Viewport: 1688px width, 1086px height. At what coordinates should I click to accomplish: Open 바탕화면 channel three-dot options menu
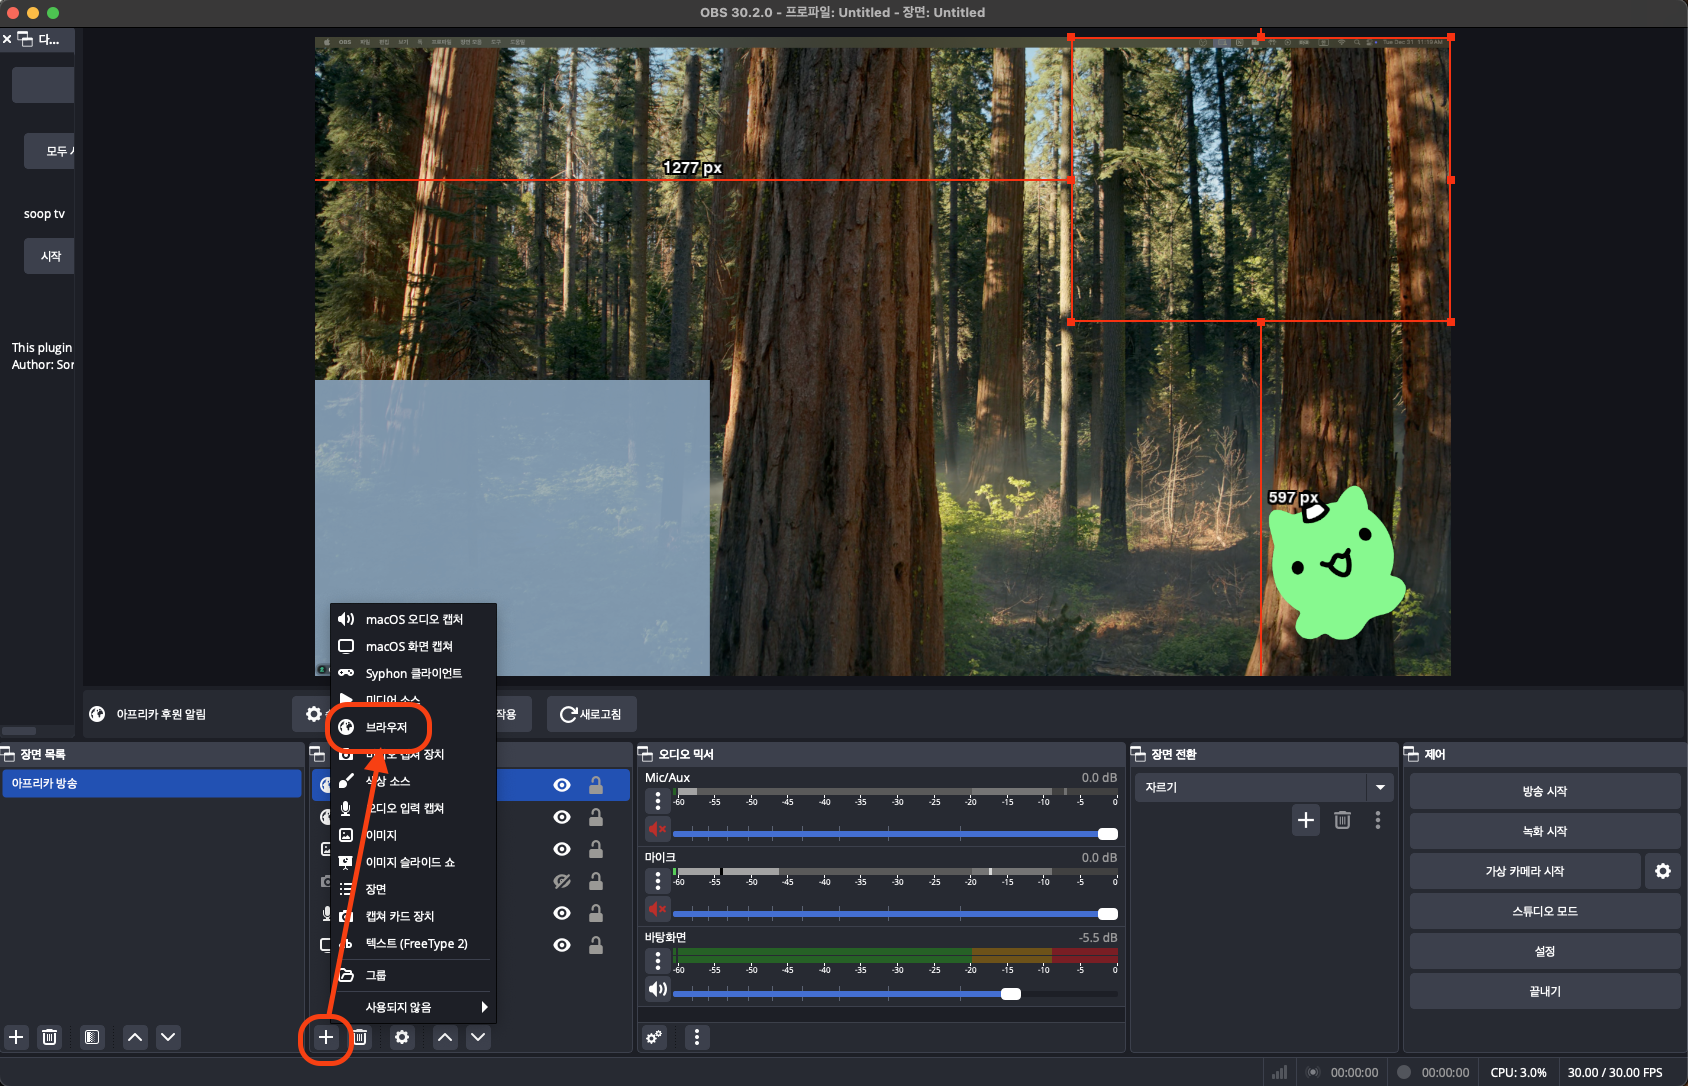point(657,961)
